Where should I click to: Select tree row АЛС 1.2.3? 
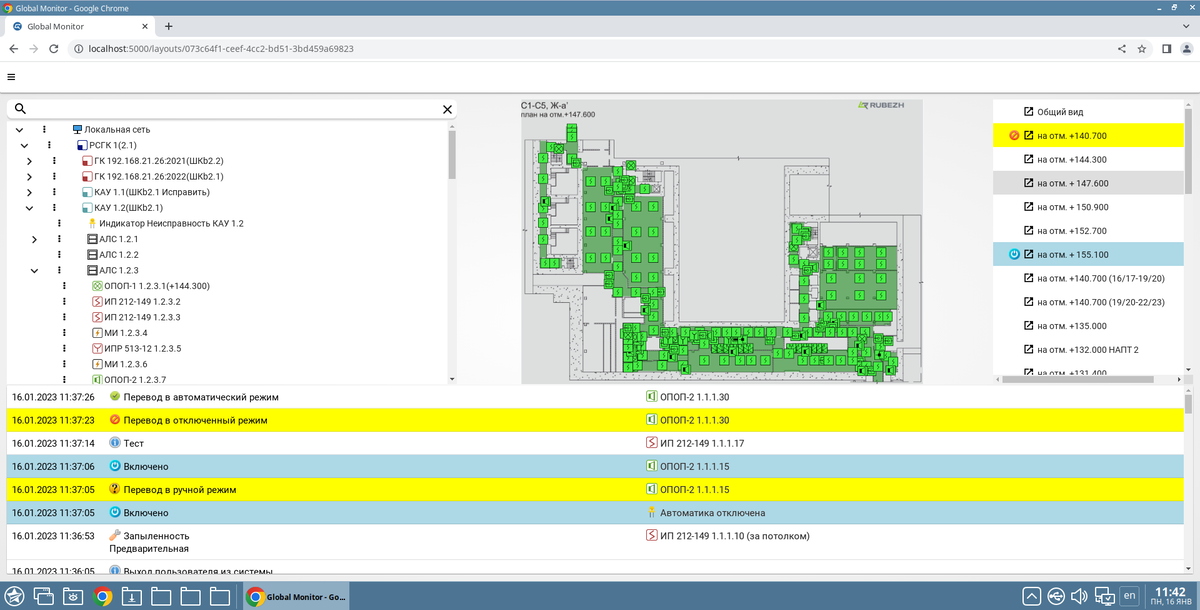click(x=118, y=270)
